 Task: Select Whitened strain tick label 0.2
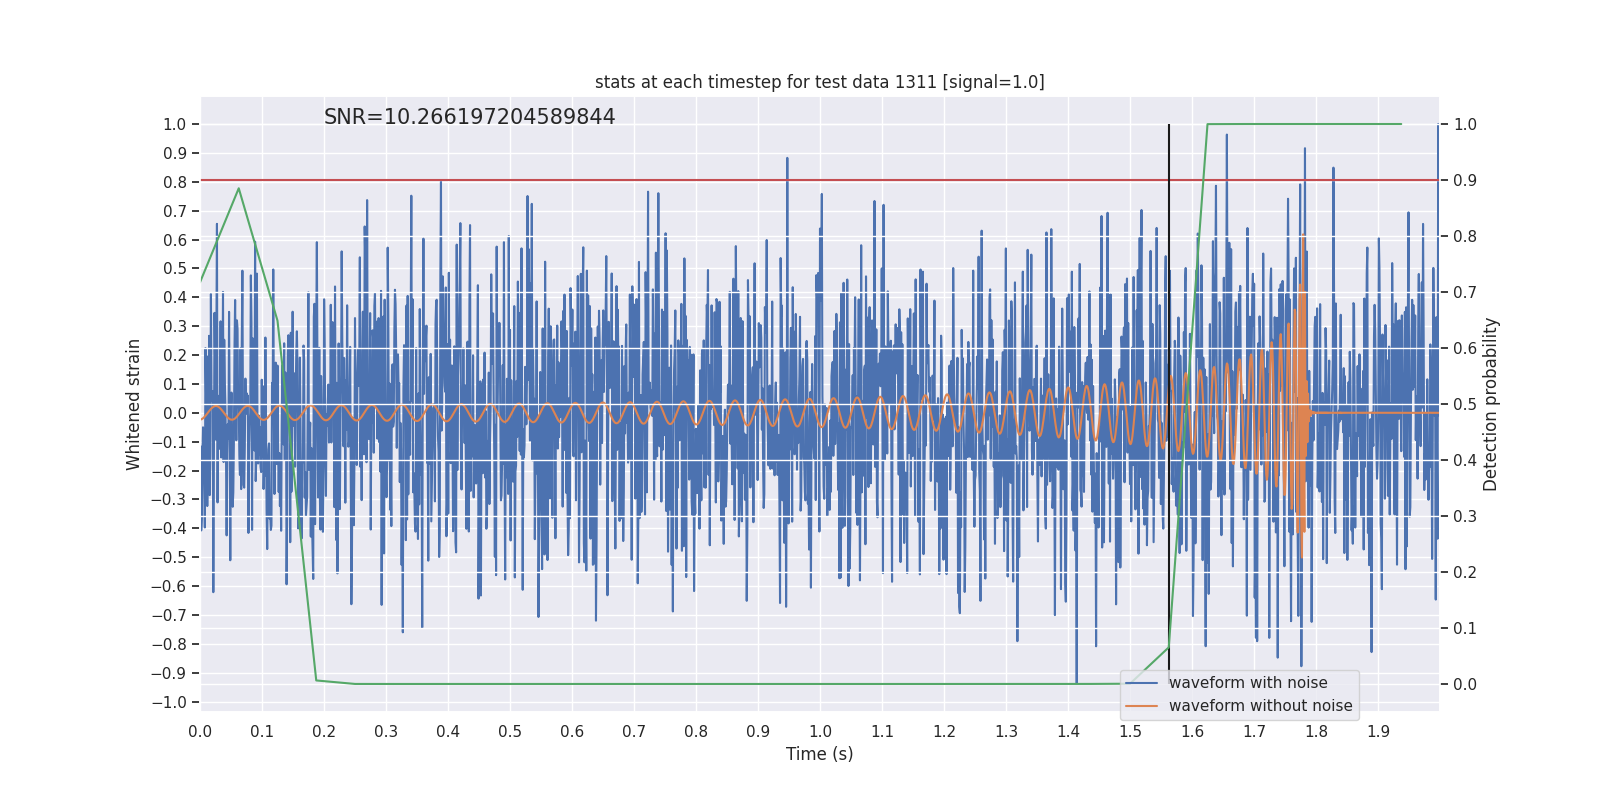(x=175, y=356)
